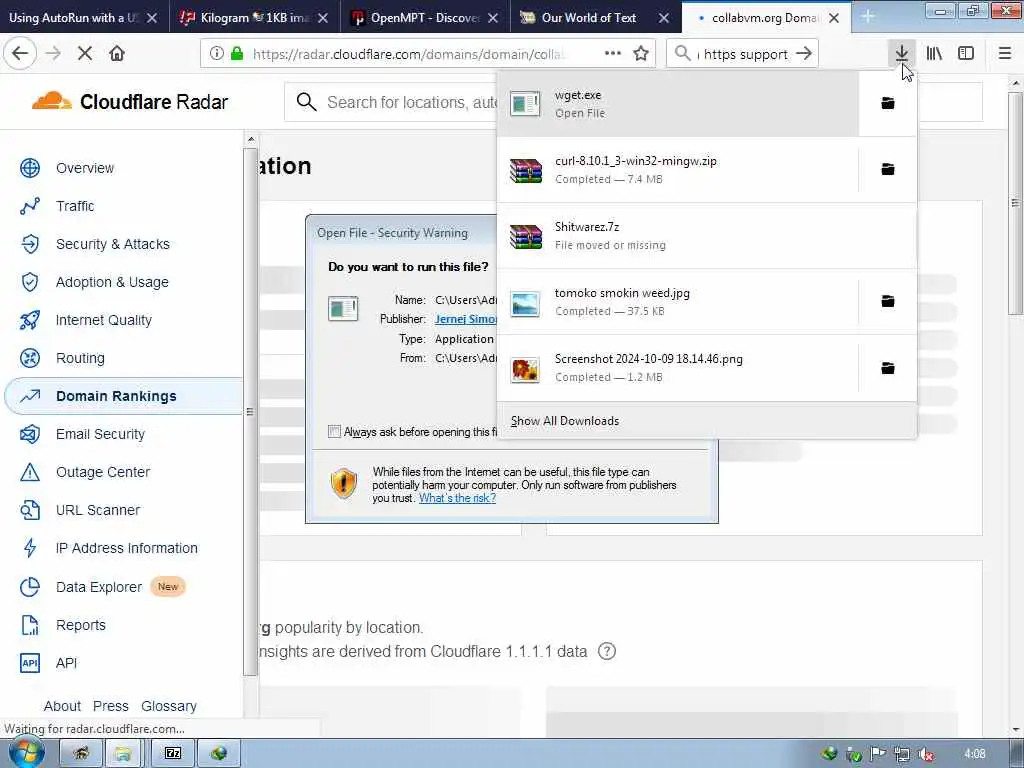This screenshot has height=768, width=1024.
Task: Switch to Our World of Text tab
Action: coord(588,18)
